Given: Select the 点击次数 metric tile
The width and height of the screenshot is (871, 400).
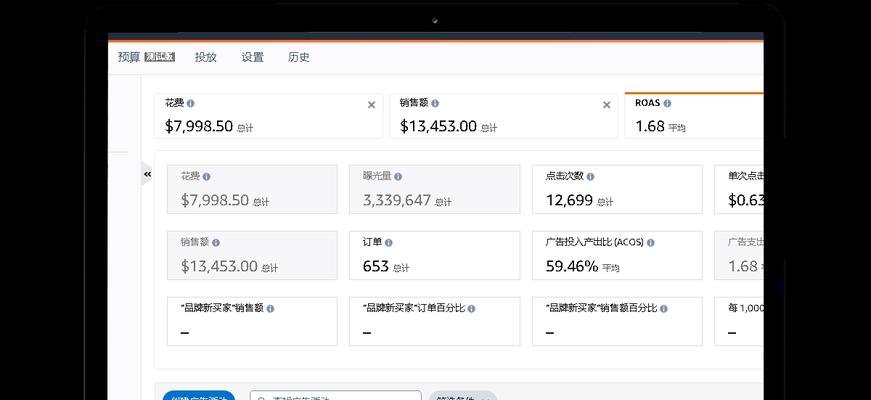Looking at the screenshot, I should click(x=617, y=189).
